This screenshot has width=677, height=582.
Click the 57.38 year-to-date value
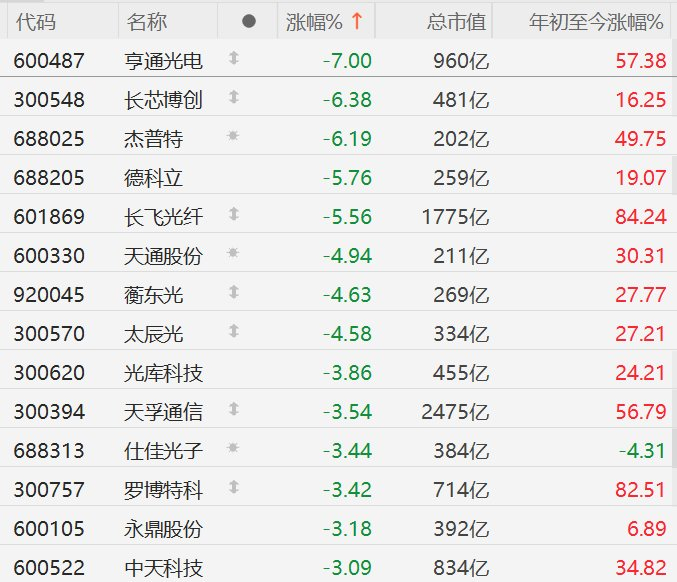pyautogui.click(x=641, y=61)
